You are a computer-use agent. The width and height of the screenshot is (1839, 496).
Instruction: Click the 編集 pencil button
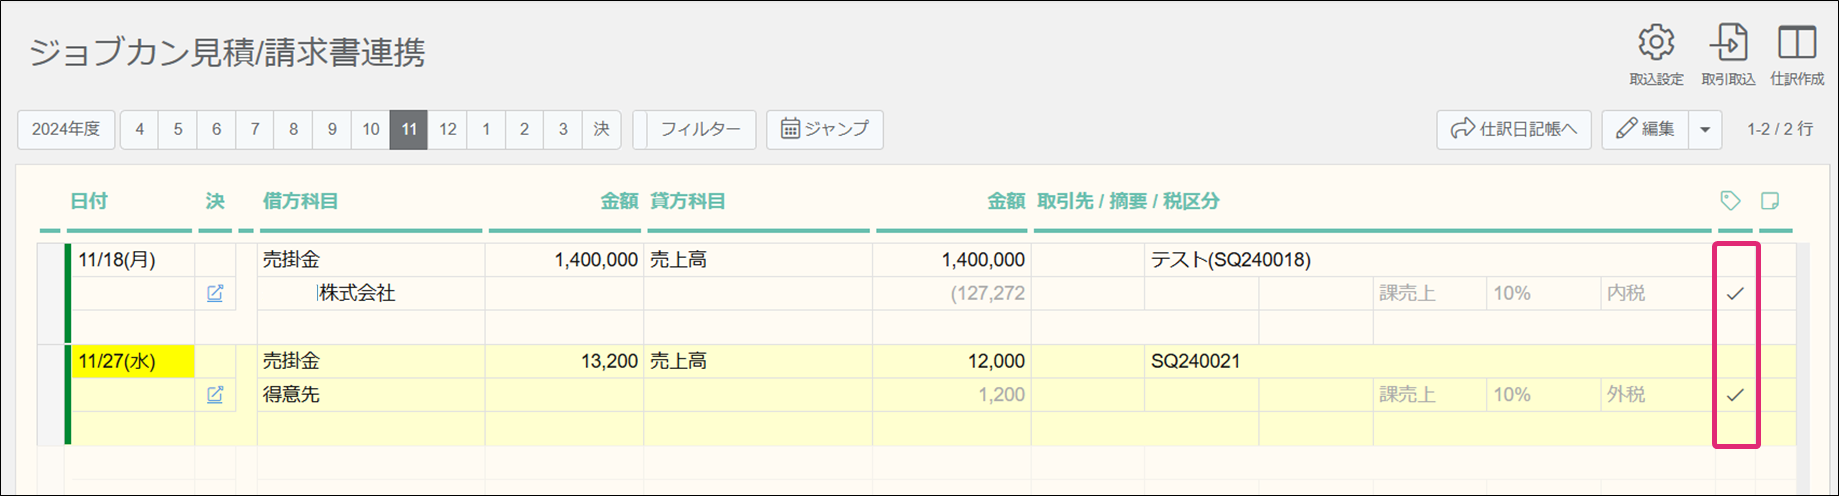click(x=1645, y=129)
